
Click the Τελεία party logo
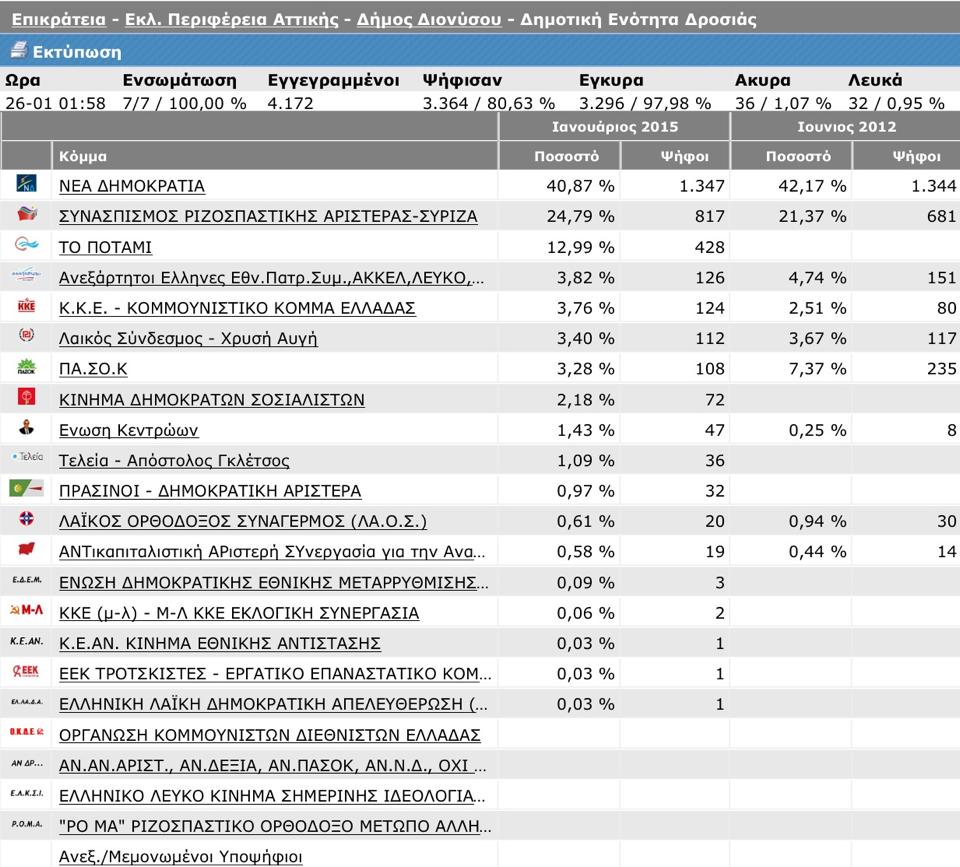[x=28, y=457]
